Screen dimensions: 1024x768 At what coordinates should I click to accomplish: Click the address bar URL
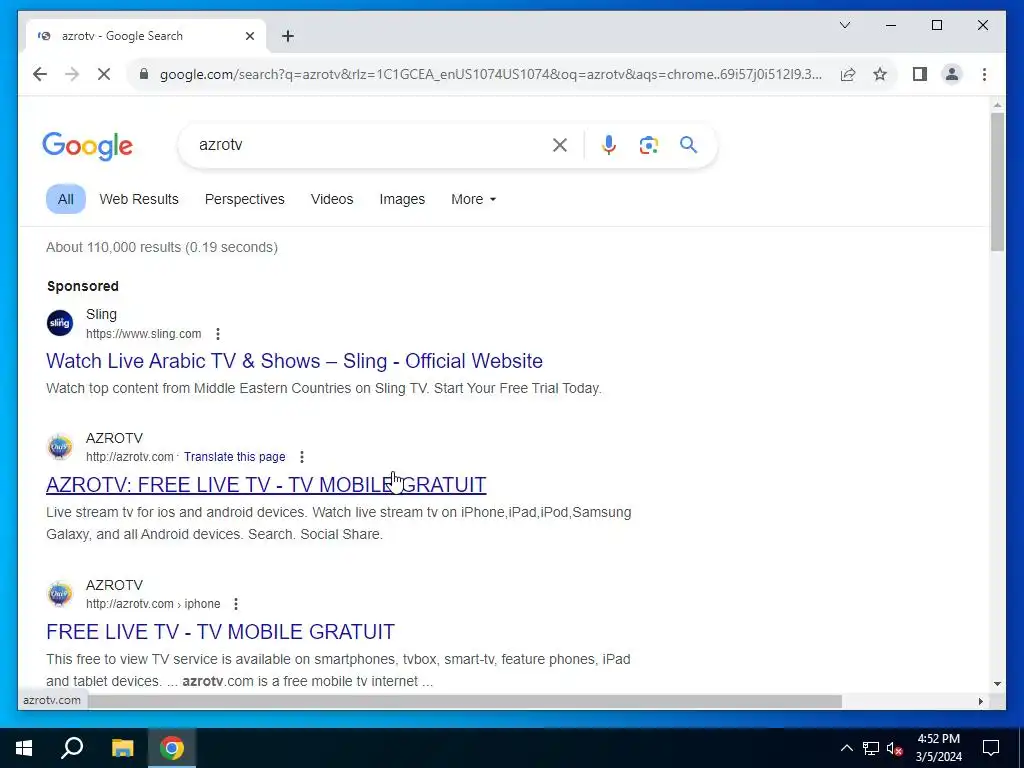(x=490, y=74)
